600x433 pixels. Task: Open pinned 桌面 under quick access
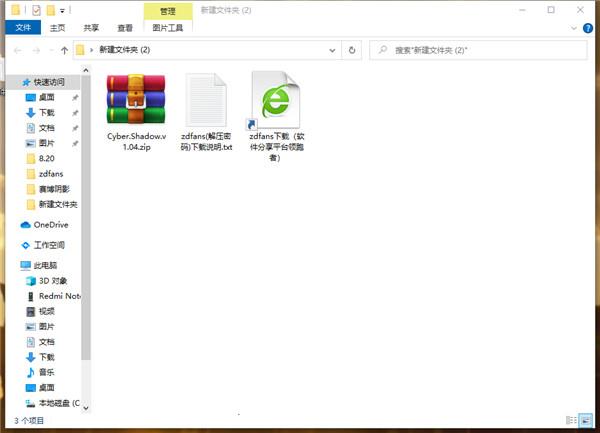47,97
